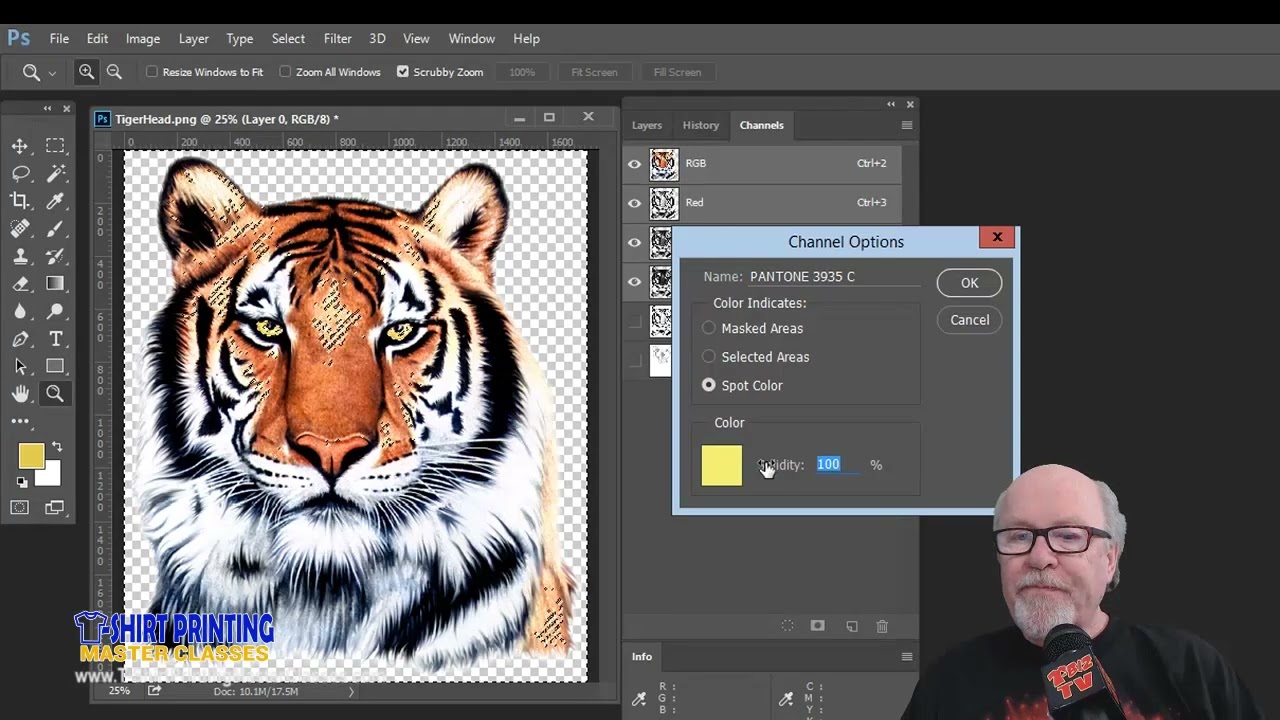Collapse the toolbox double-arrow
The height and width of the screenshot is (720, 1280).
pos(47,108)
